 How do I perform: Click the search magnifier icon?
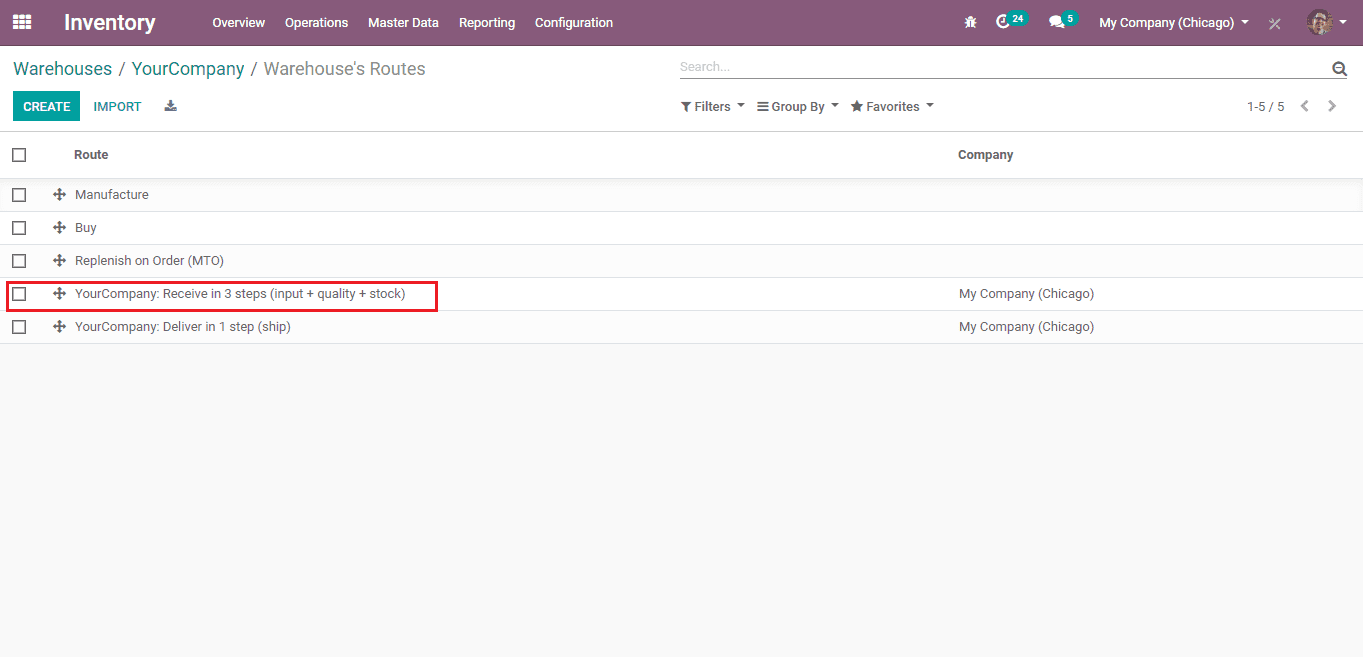1339,68
